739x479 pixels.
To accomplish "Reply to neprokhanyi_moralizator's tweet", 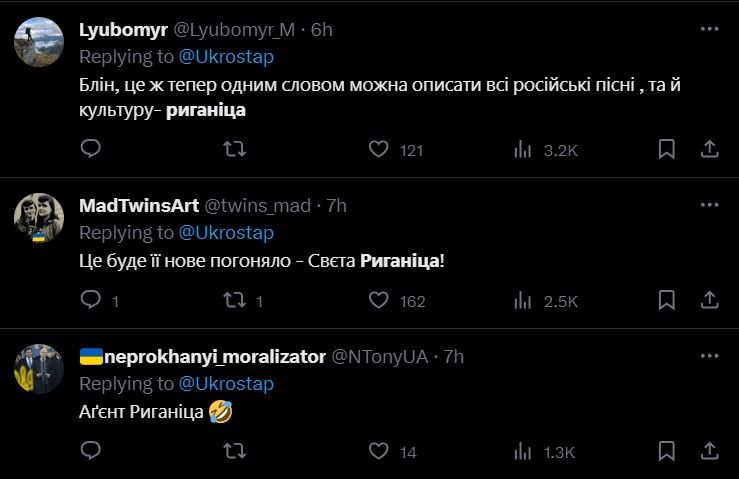I will pos(90,452).
